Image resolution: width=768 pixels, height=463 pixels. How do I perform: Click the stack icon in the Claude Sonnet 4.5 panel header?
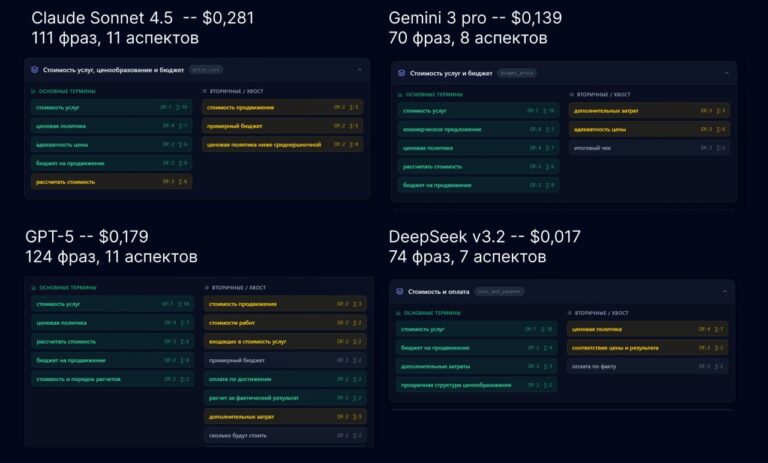point(35,70)
